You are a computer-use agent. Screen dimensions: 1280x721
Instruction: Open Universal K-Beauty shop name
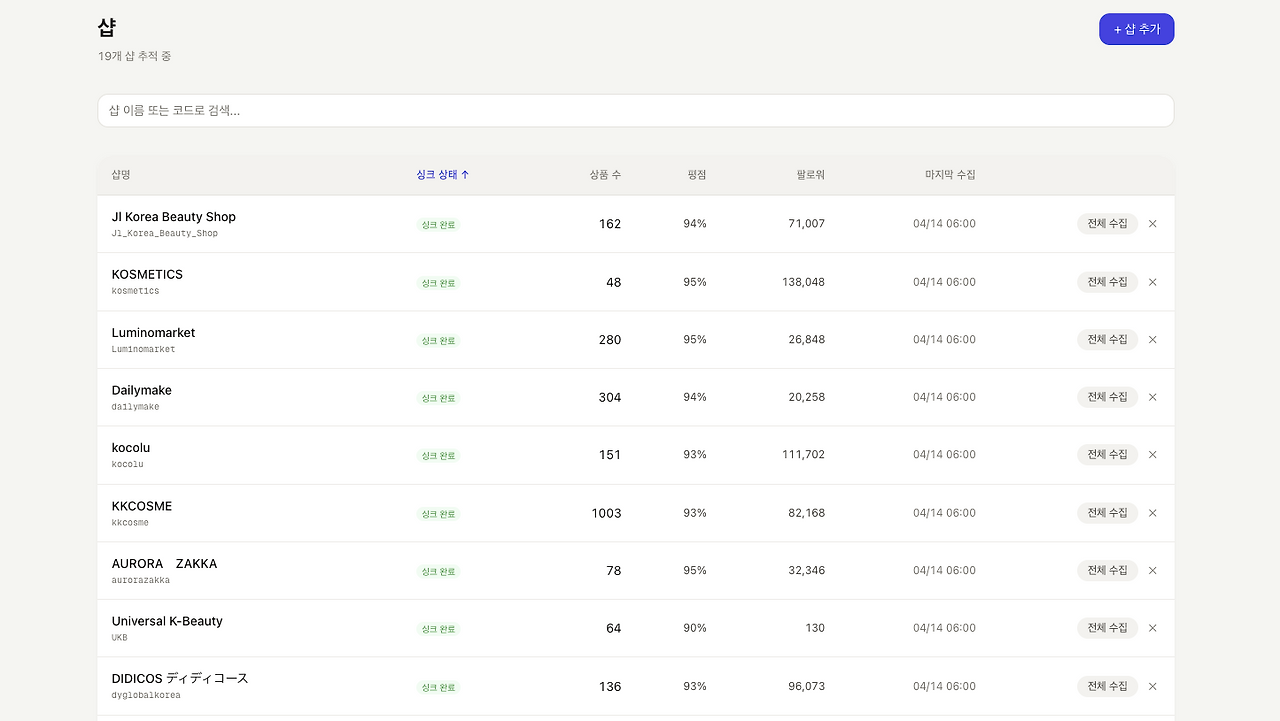(x=167, y=621)
